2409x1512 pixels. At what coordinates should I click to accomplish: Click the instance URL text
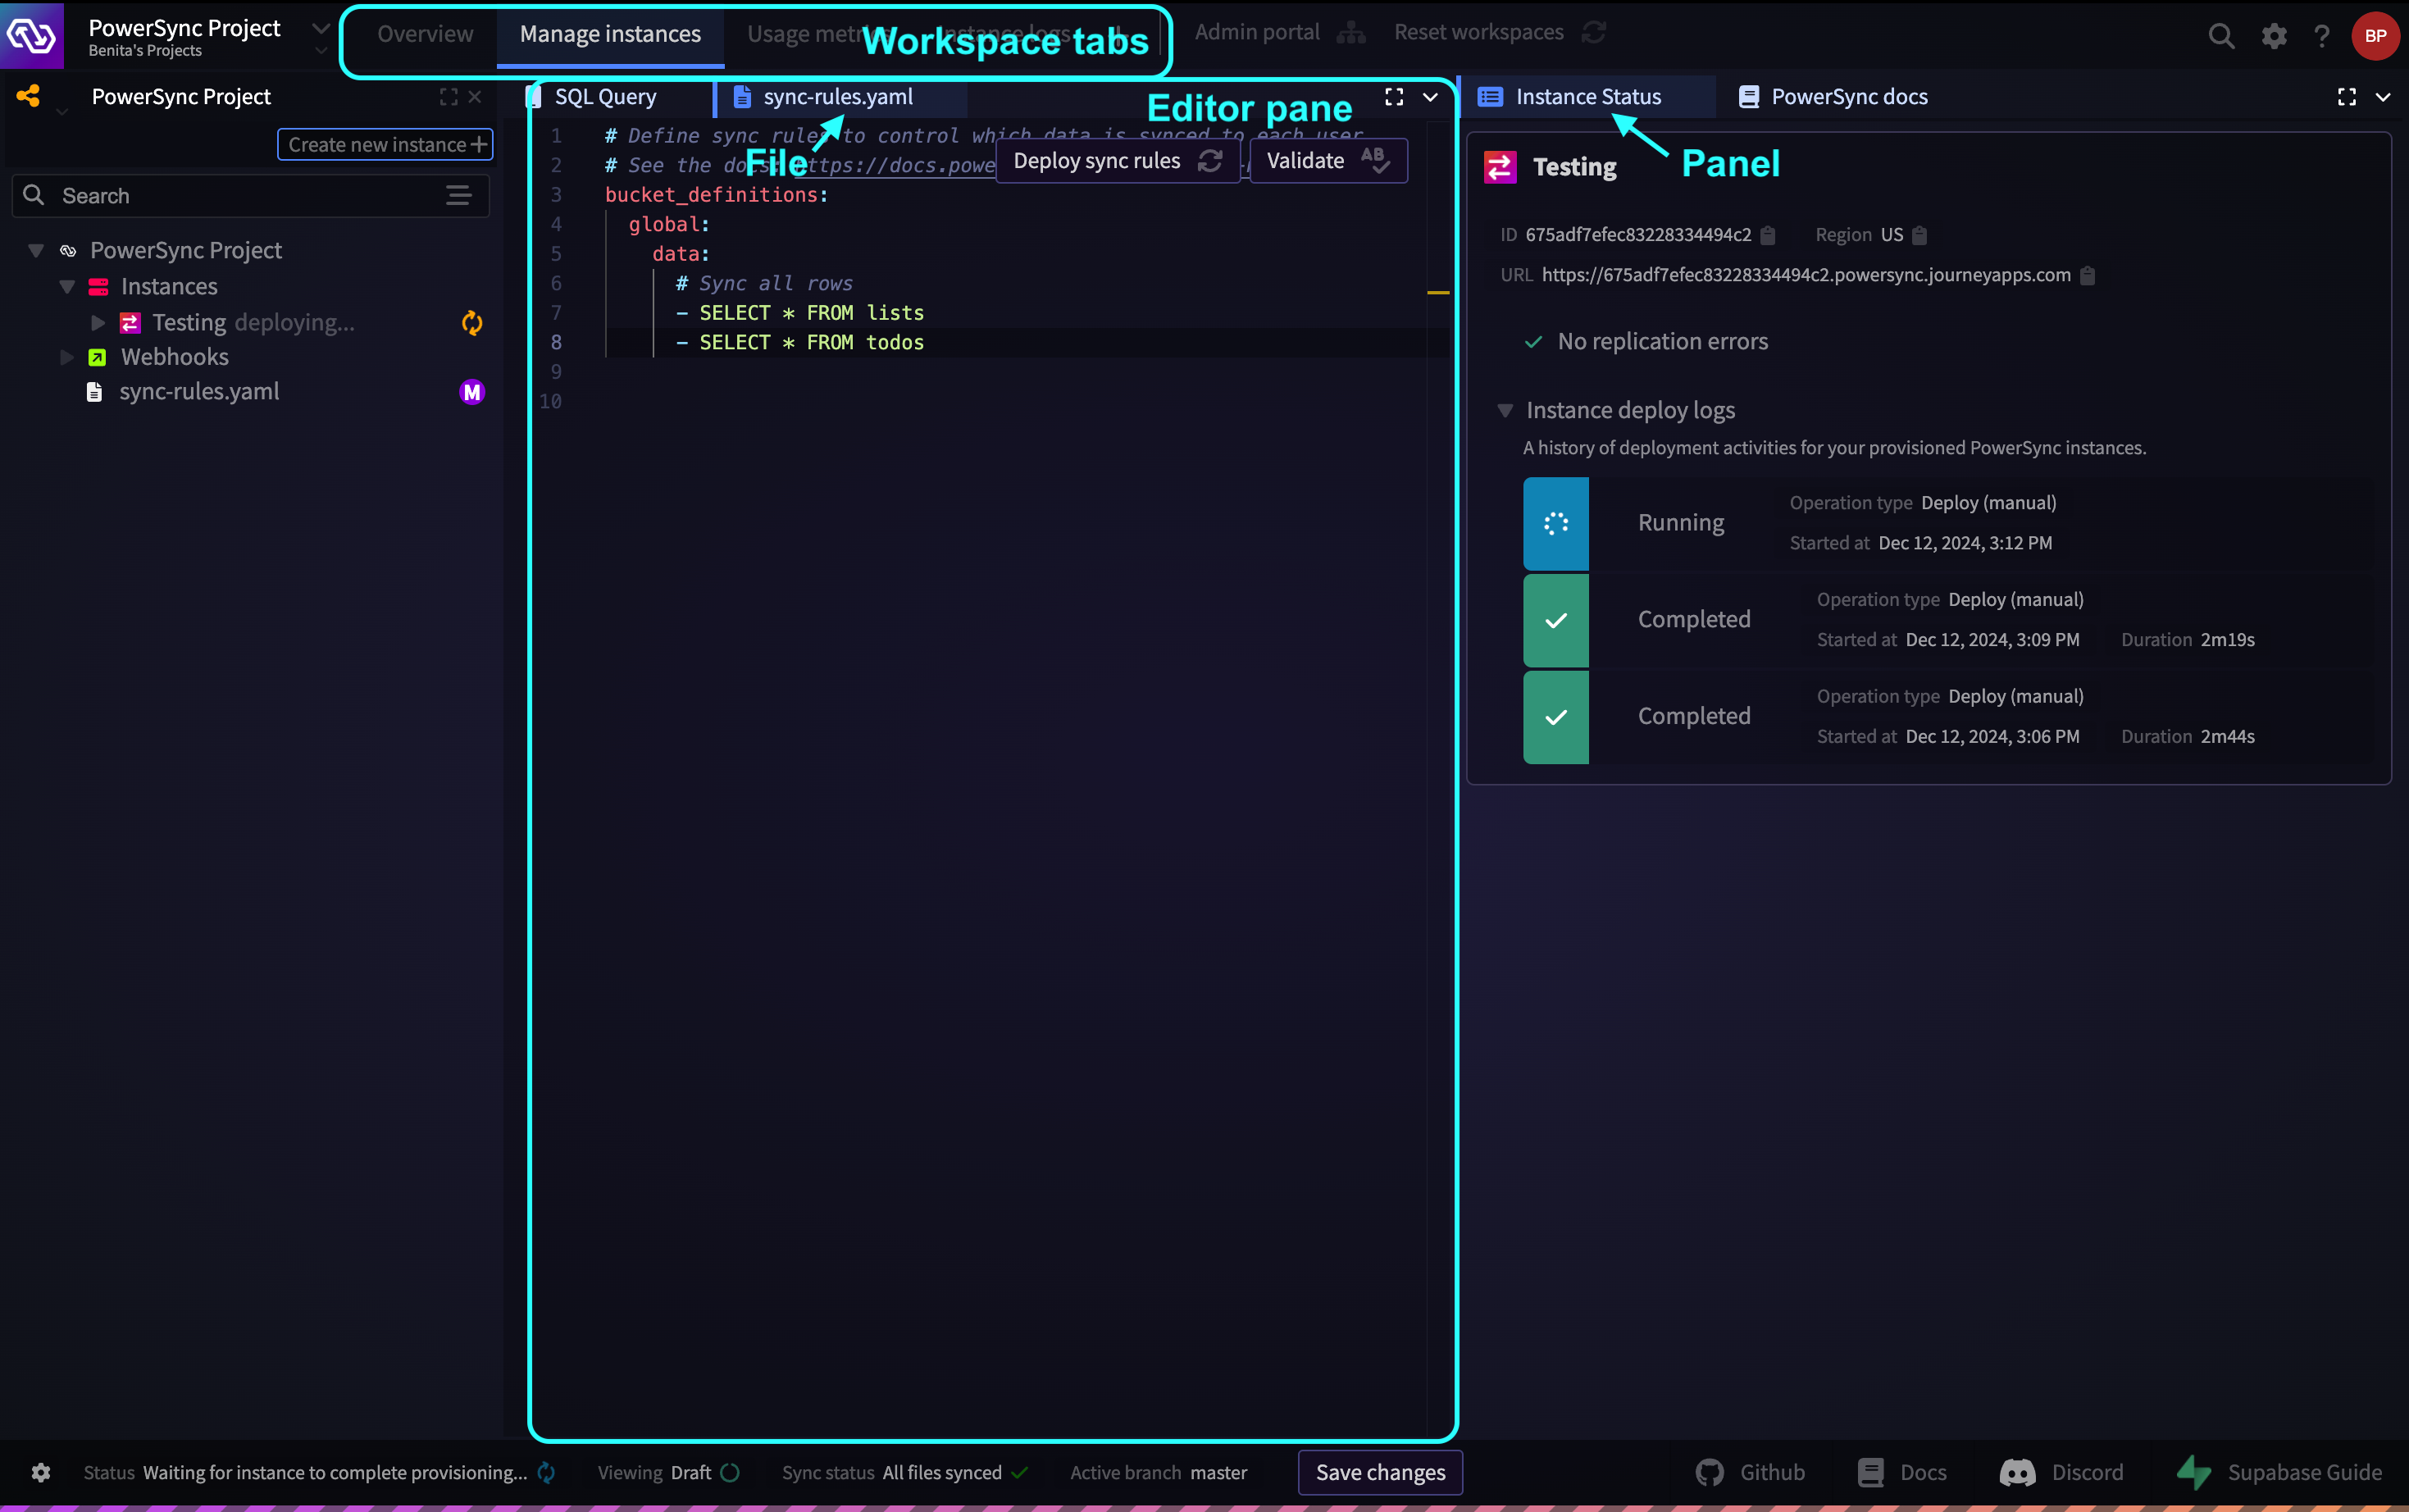(x=1806, y=275)
